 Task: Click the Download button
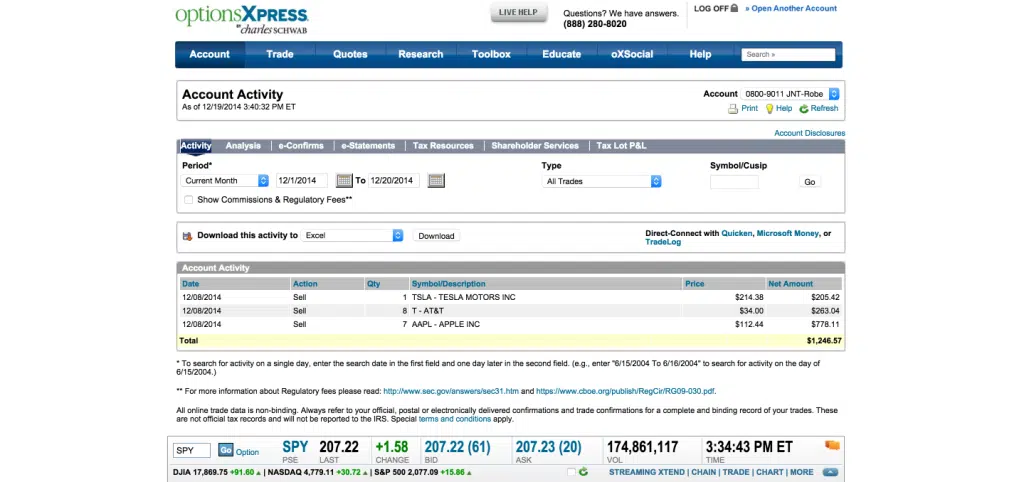pos(436,236)
